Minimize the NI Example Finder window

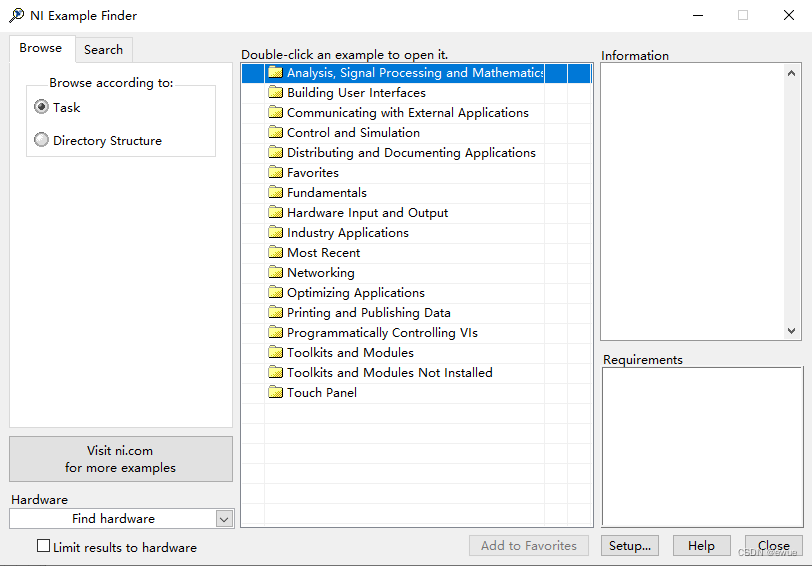tap(698, 15)
